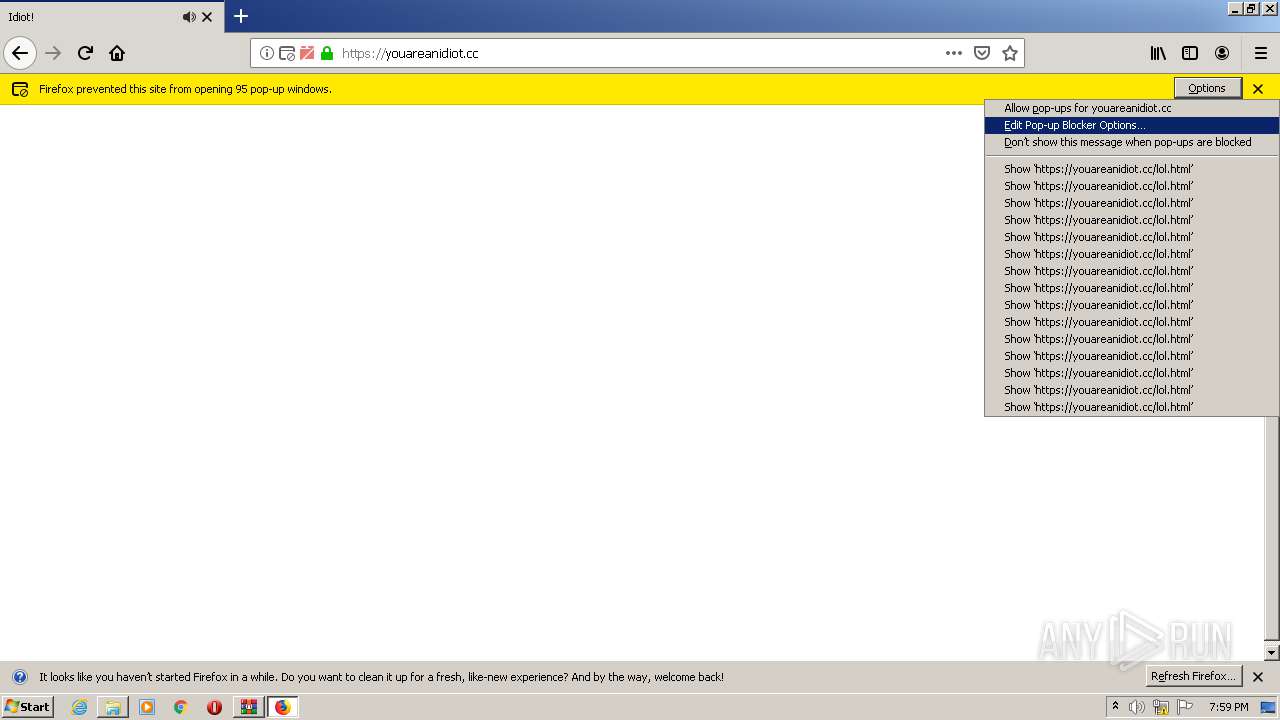Click the Forward navigation arrow
The image size is (1280, 720).
coord(54,53)
